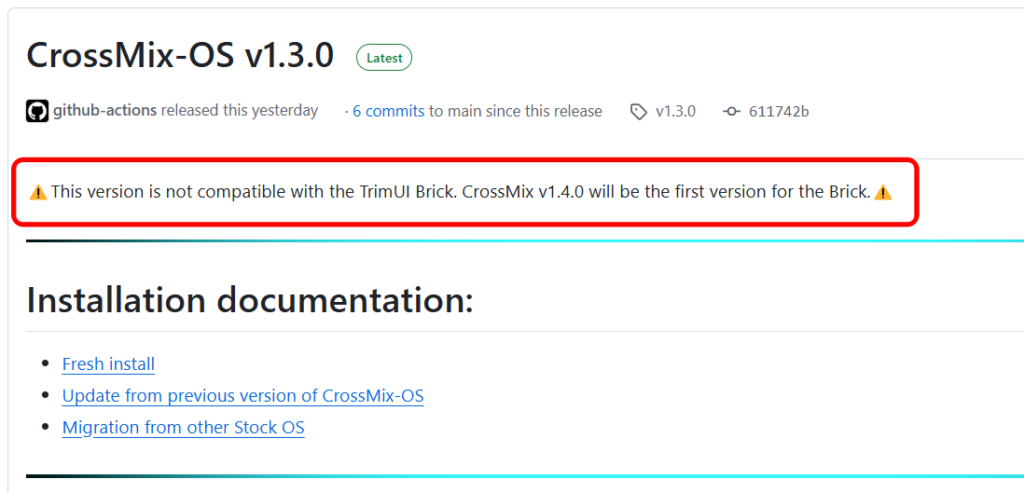Open commit hash 611742b
Image resolution: width=1024 pixels, height=493 pixels.
click(779, 112)
